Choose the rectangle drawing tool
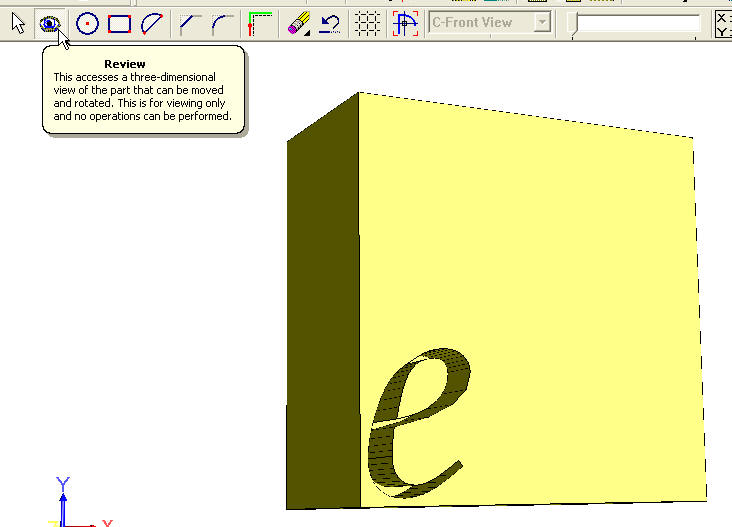732x527 pixels. [x=119, y=24]
